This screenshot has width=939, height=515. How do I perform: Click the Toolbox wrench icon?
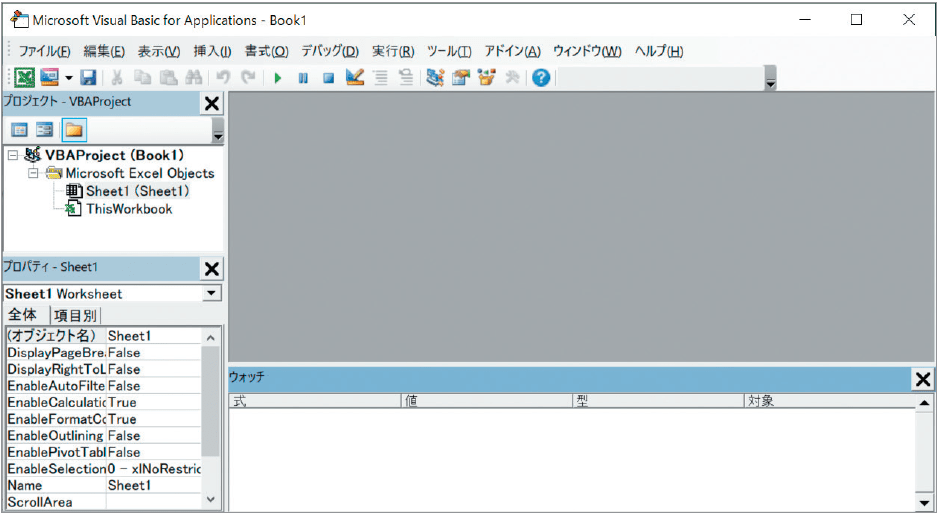[512, 77]
